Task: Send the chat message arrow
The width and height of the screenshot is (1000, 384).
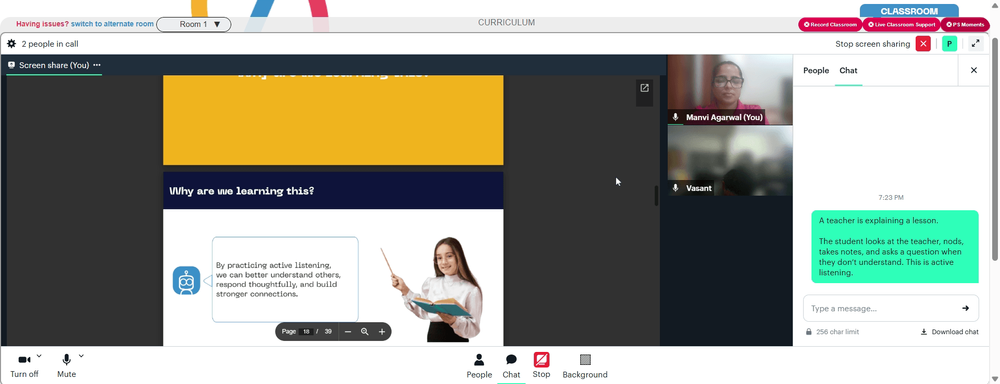Action: click(966, 308)
